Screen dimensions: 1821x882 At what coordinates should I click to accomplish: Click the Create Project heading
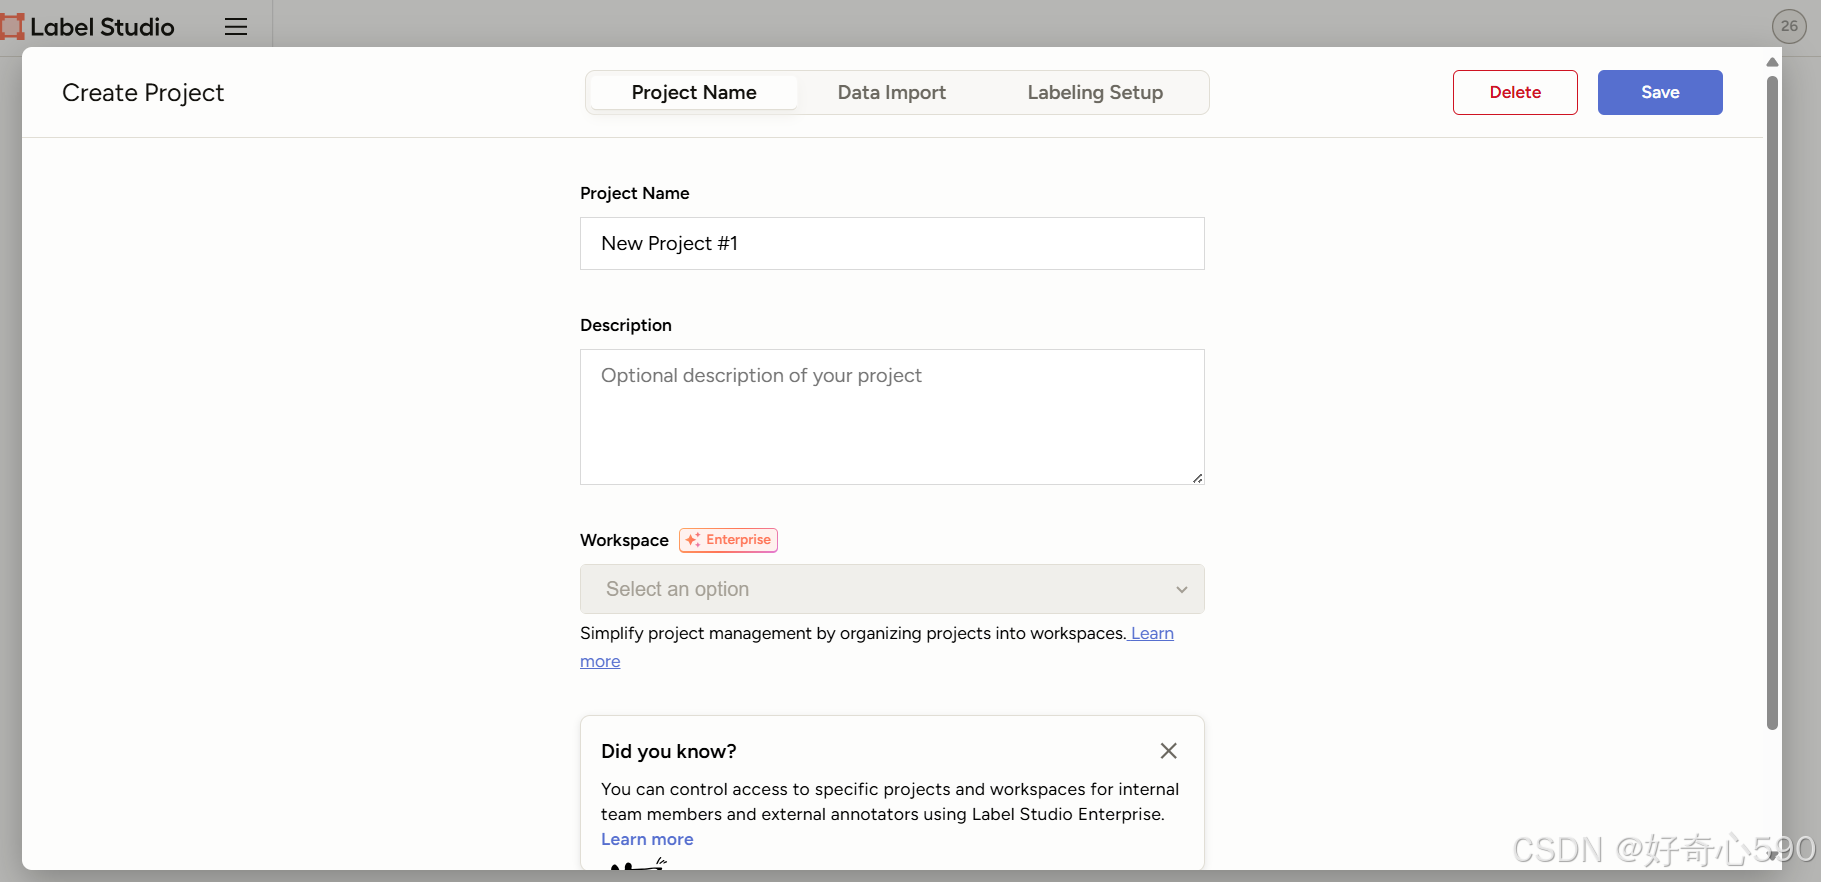(x=143, y=93)
